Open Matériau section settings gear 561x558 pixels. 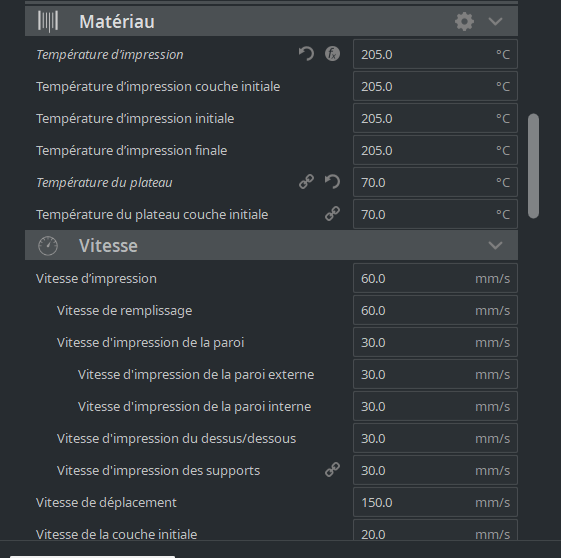click(464, 21)
